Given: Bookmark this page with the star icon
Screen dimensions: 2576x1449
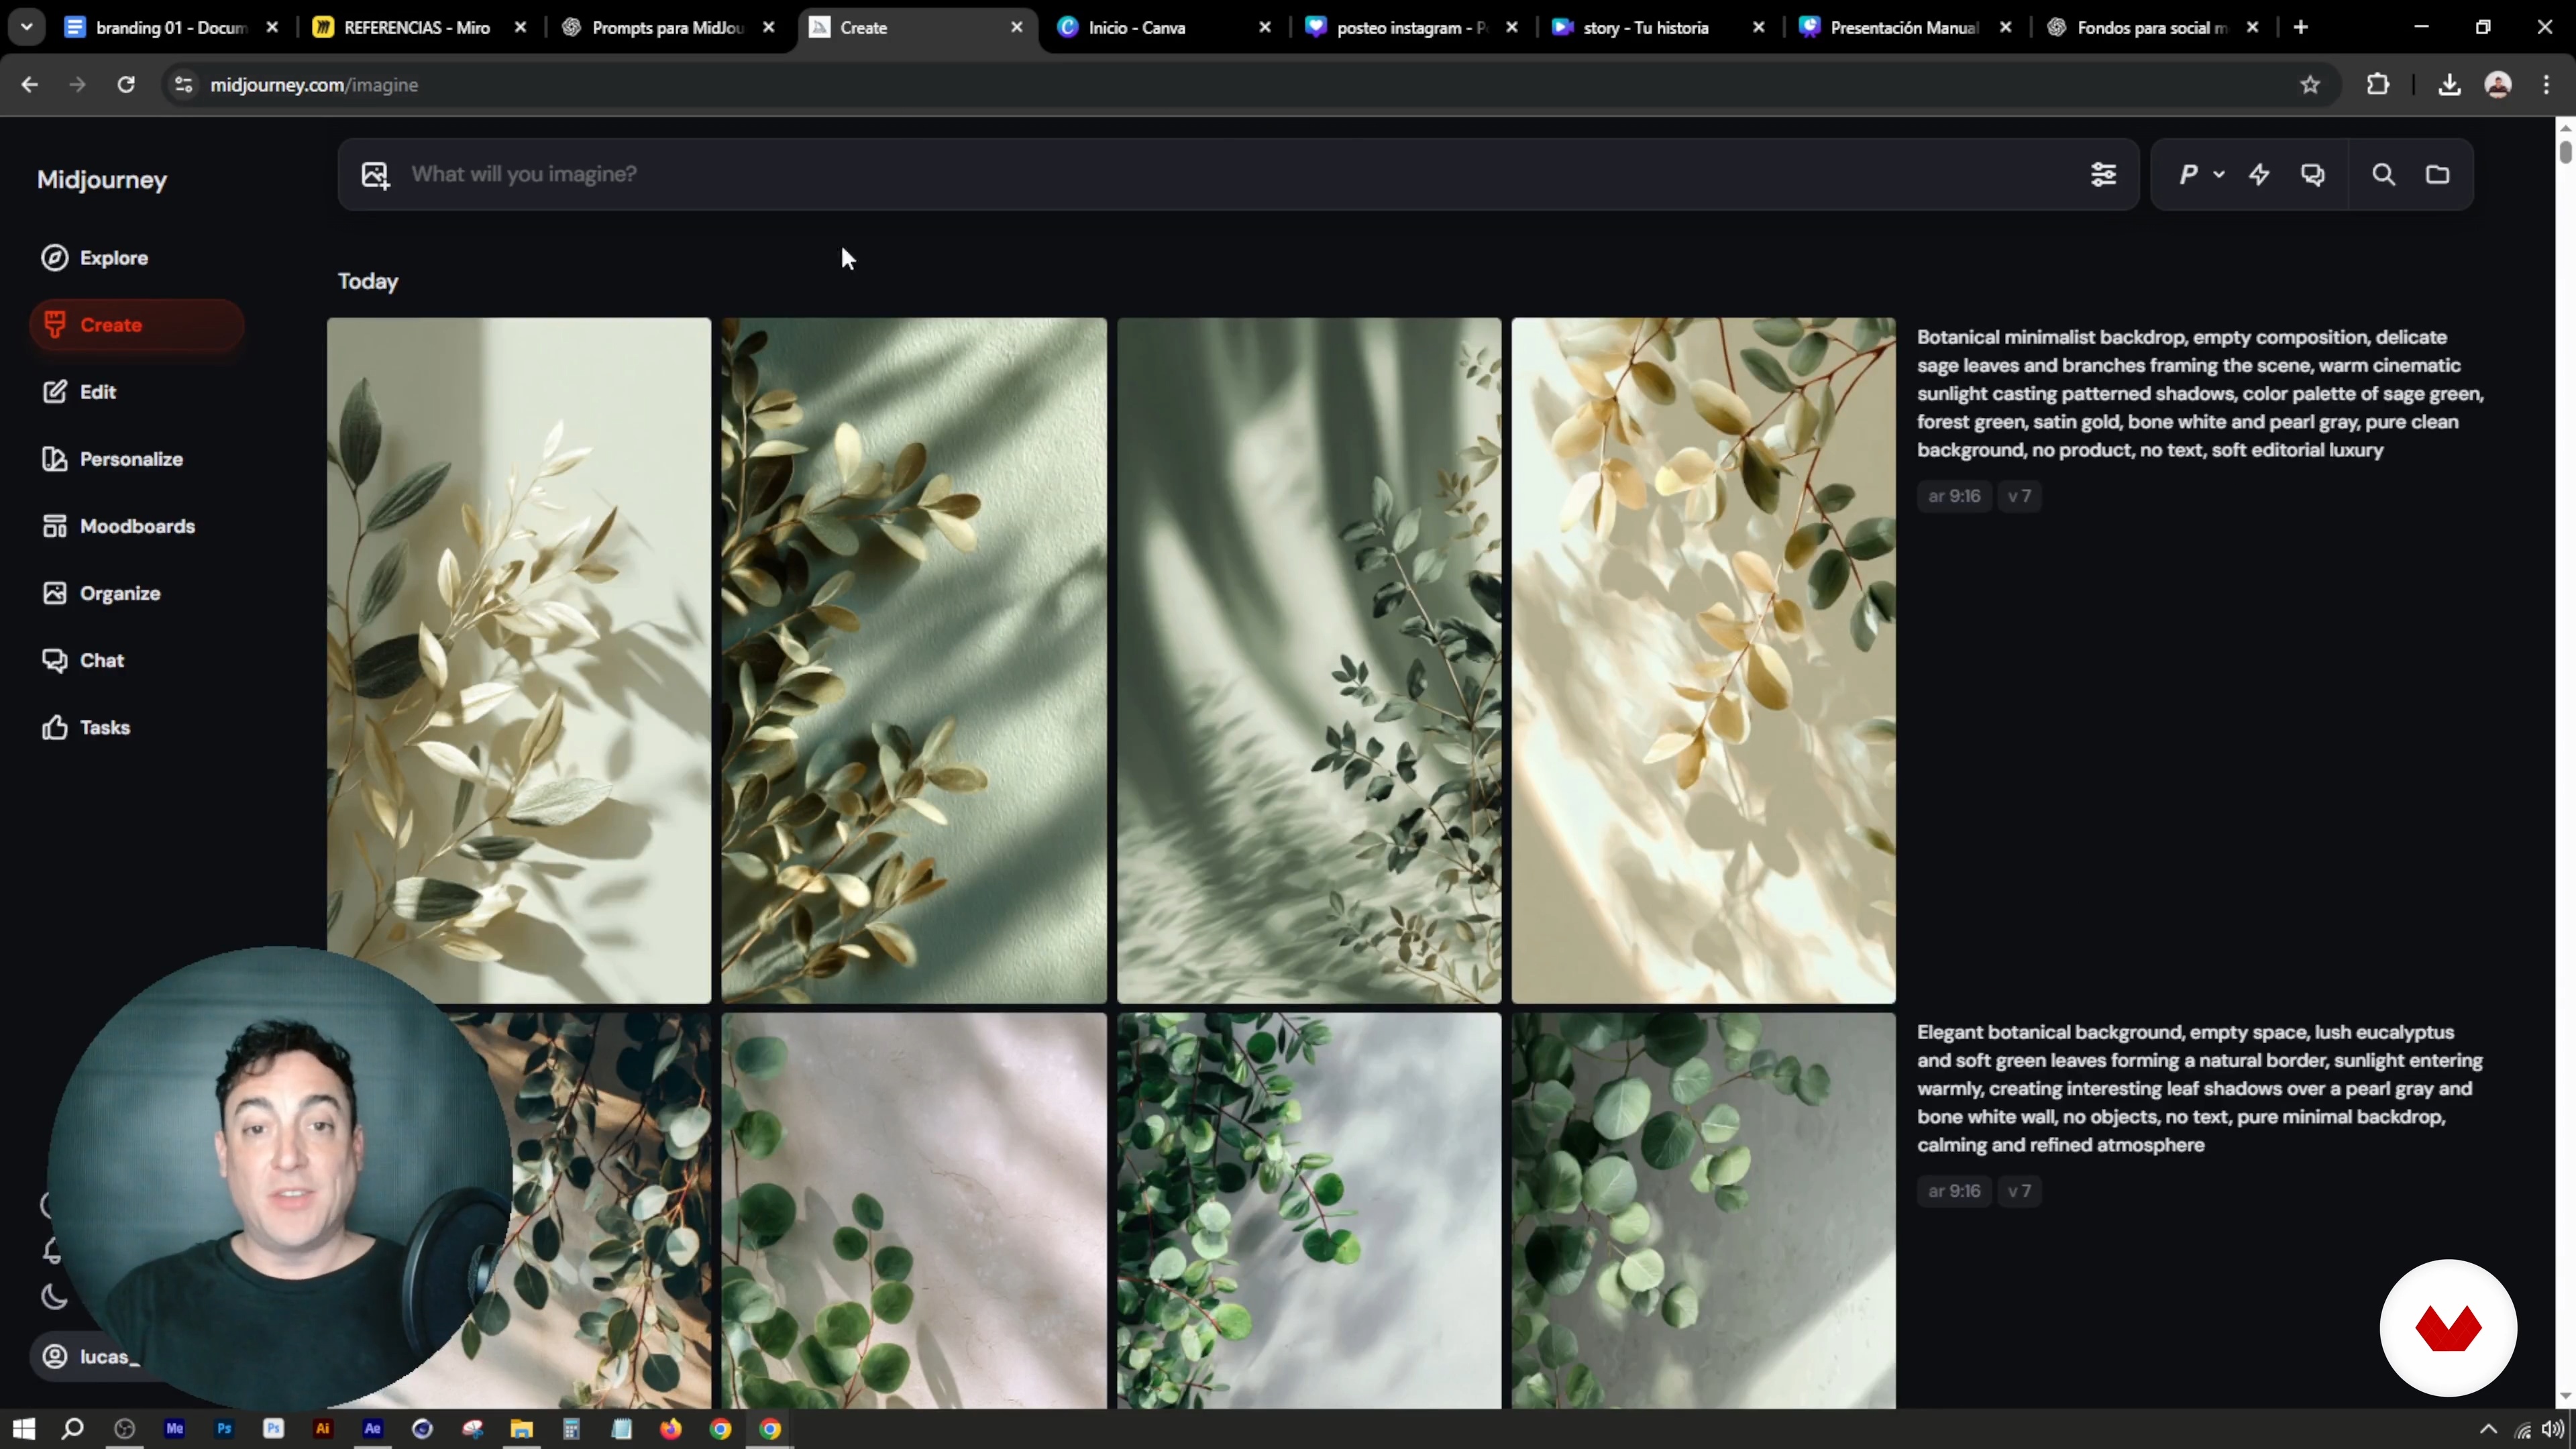Looking at the screenshot, I should (x=2310, y=85).
